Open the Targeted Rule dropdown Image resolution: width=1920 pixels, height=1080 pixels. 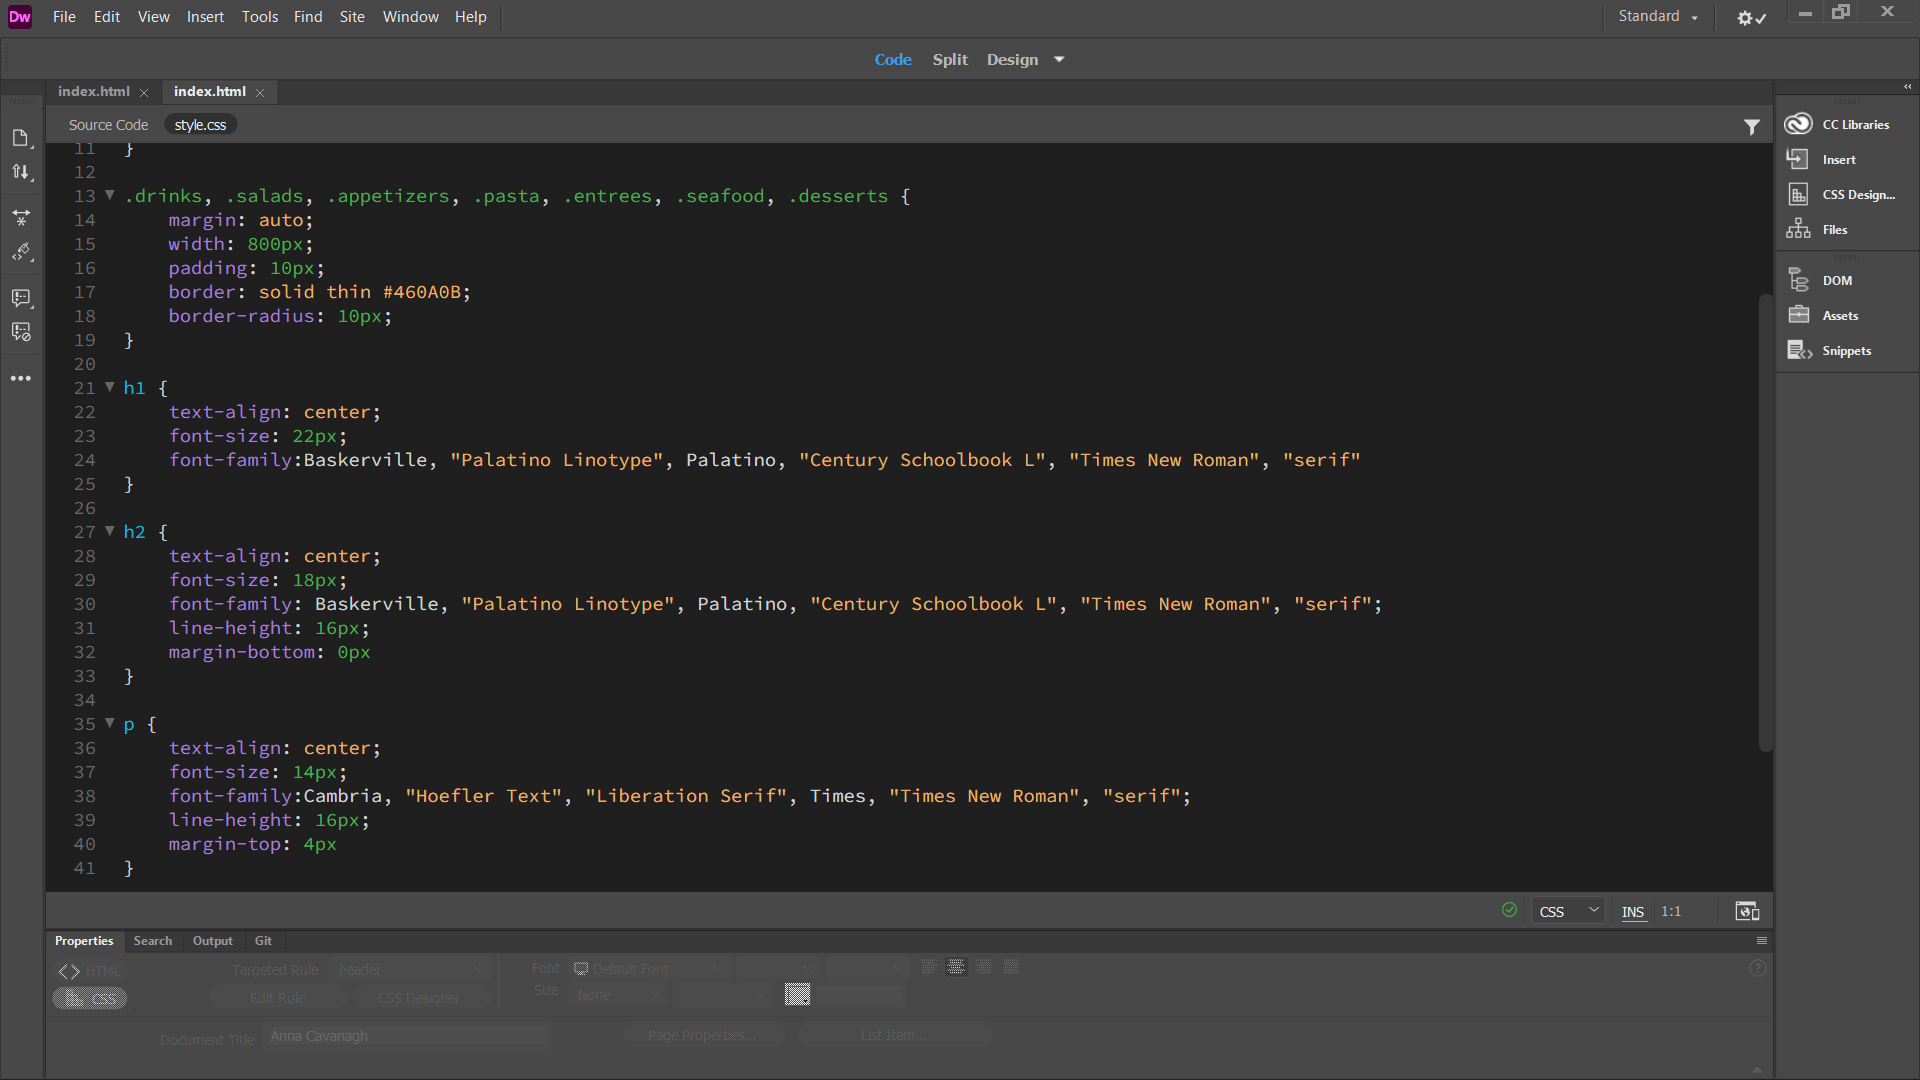point(410,970)
